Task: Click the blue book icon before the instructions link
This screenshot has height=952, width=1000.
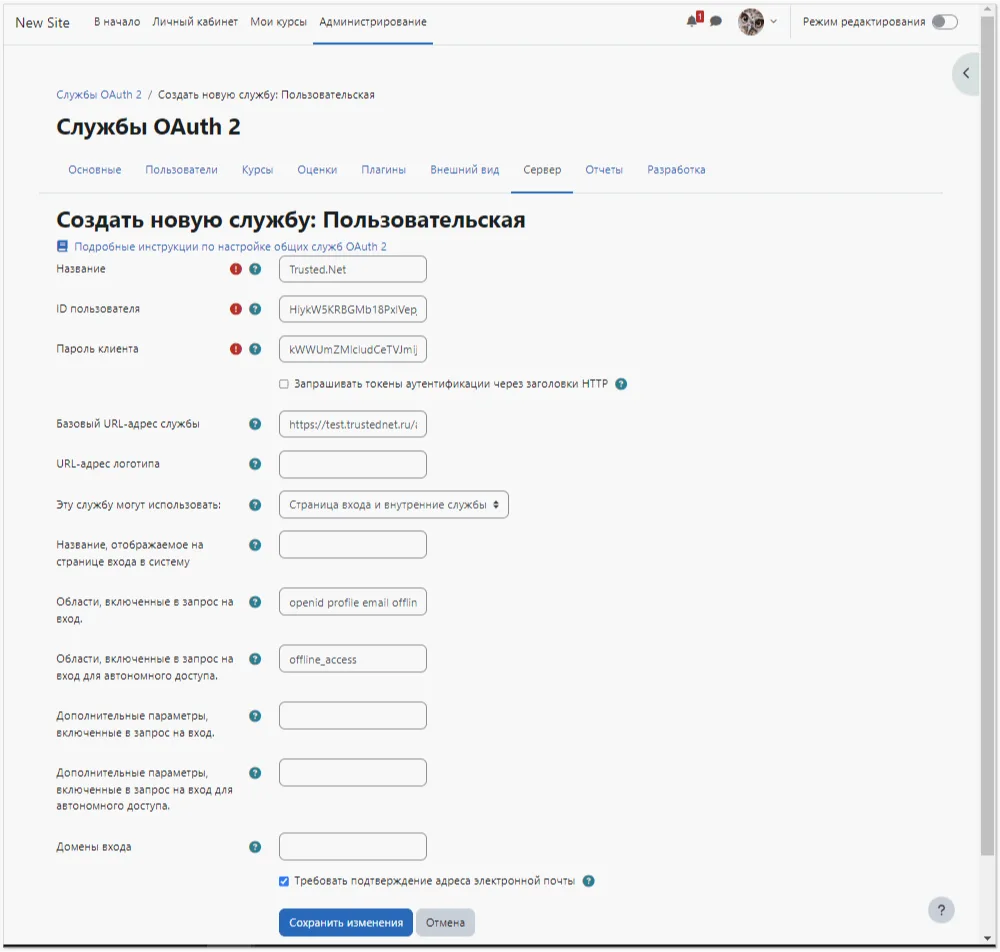Action: 61,246
